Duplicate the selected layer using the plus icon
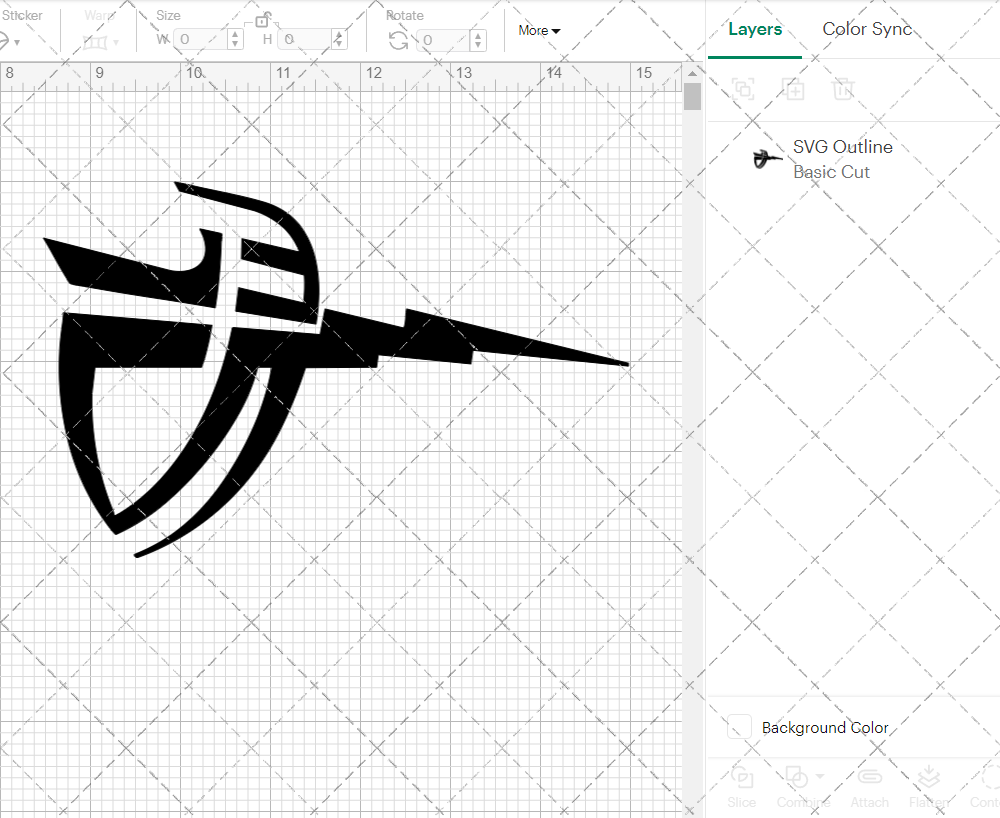Viewport: 1000px width, 818px height. point(794,89)
